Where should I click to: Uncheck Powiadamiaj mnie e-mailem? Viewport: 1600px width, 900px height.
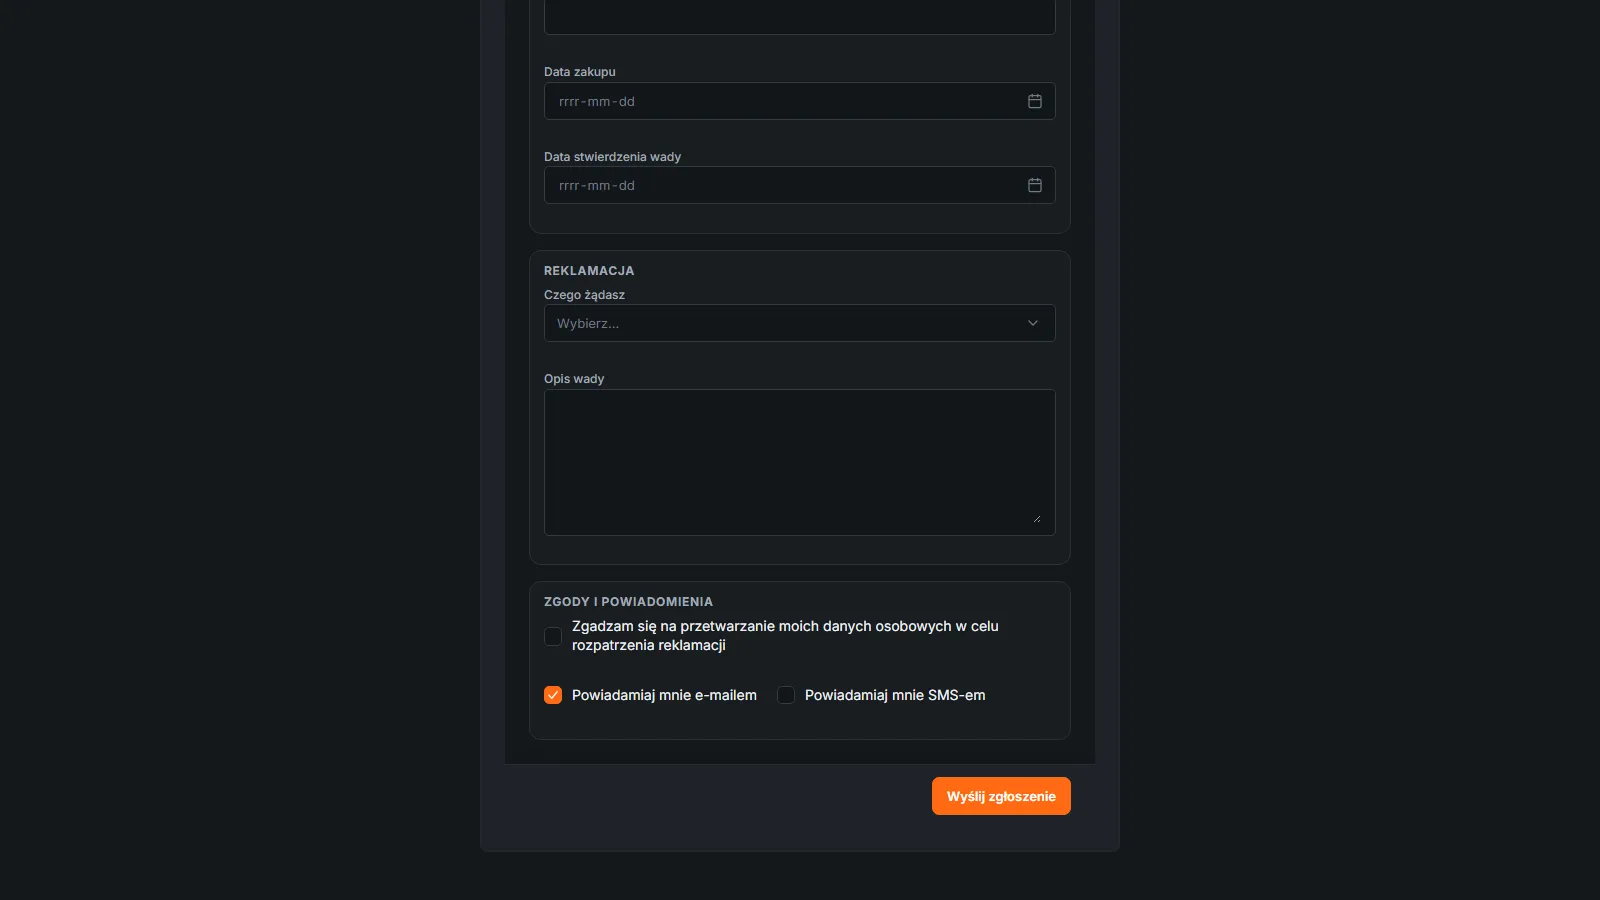(x=553, y=695)
